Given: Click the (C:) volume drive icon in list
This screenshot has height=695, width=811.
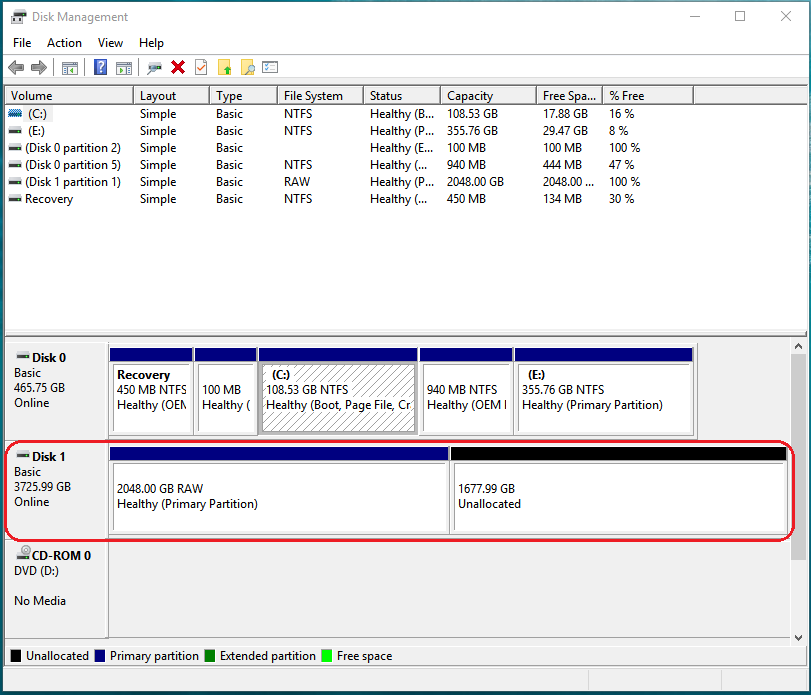Looking at the screenshot, I should click(16, 113).
